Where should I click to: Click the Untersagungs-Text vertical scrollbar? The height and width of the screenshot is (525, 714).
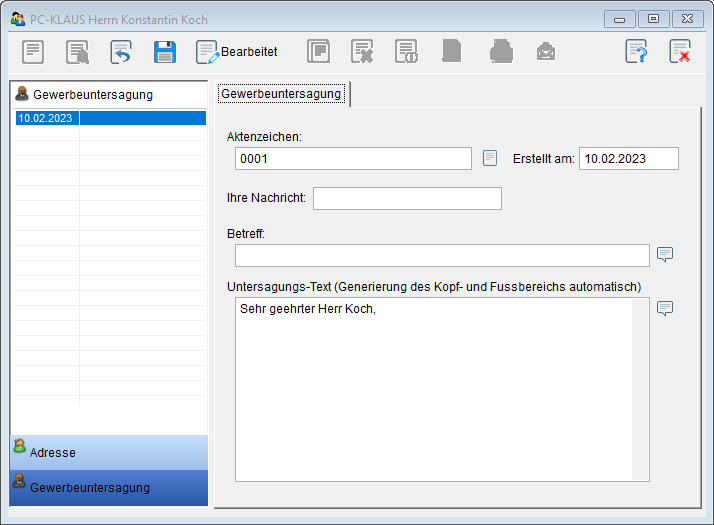coord(640,390)
